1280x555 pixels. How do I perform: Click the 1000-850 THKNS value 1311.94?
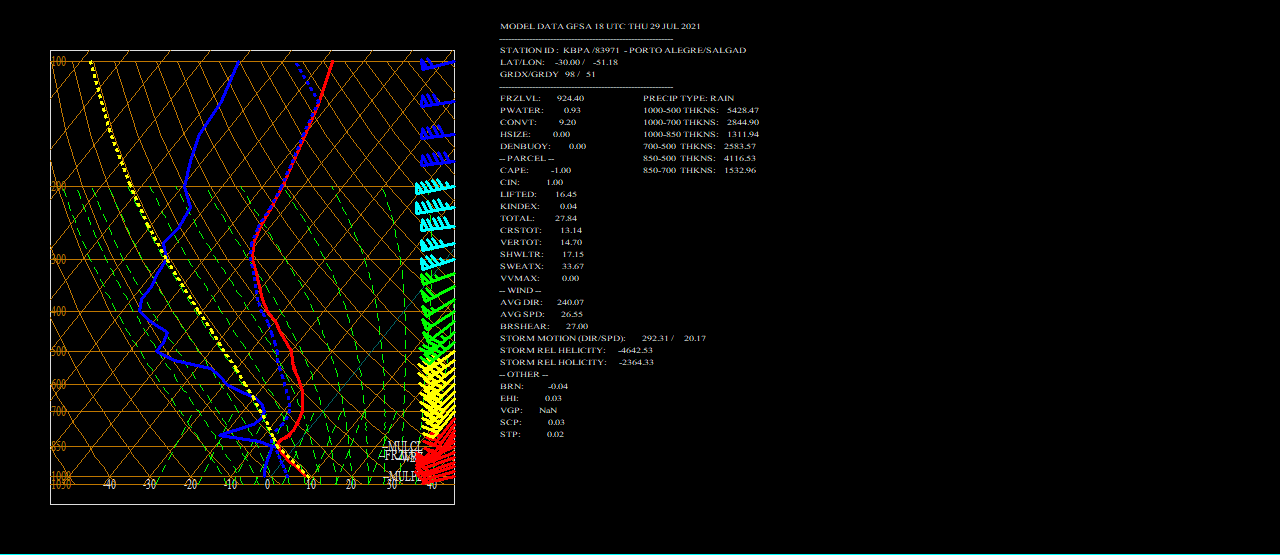point(743,134)
